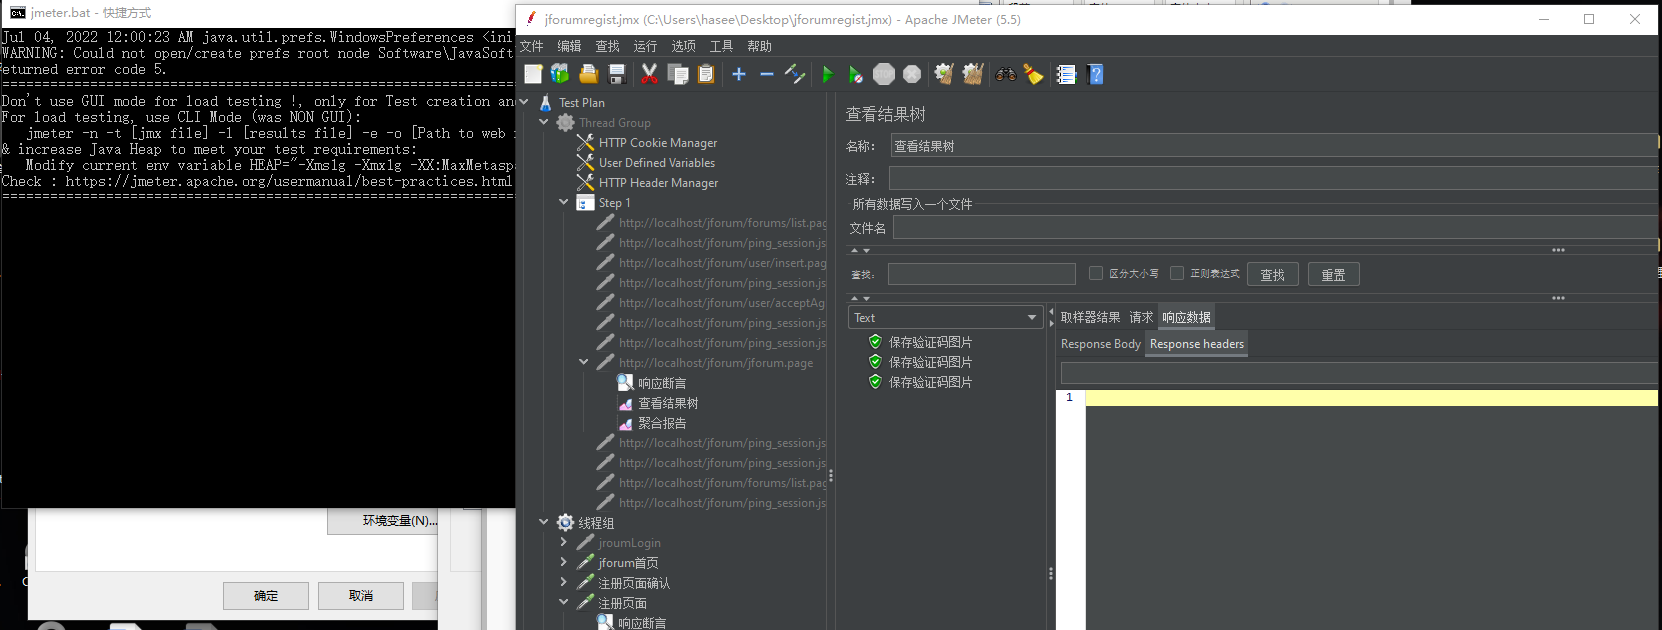The width and height of the screenshot is (1662, 630).
Task: Click the Toggle enable/disable toolbar icon
Action: 795,74
